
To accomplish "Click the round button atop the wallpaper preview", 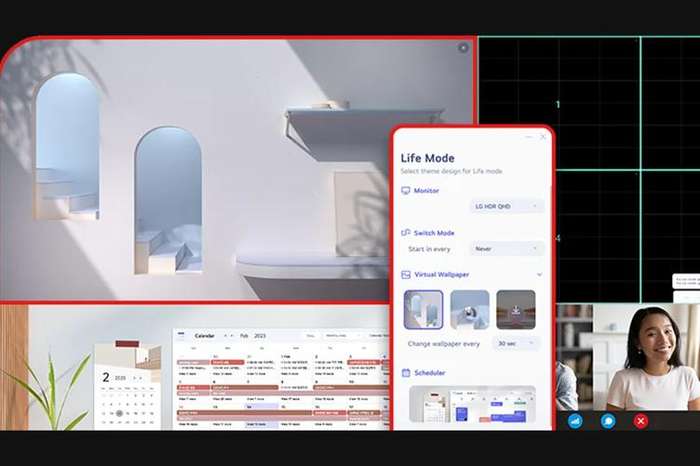I will [x=463, y=48].
